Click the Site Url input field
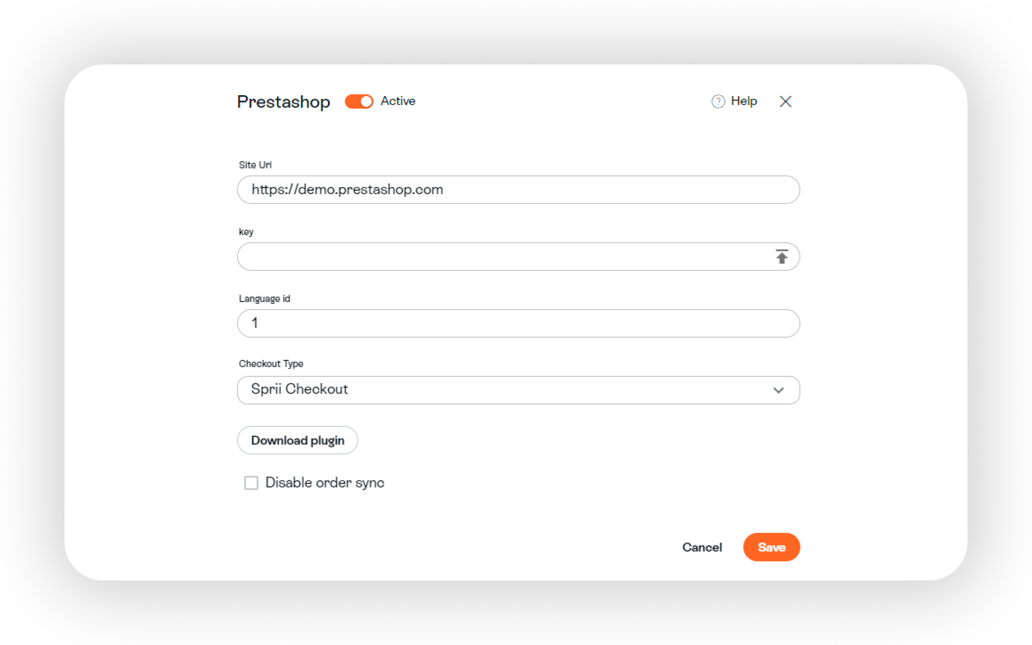Image resolution: width=1032 pixels, height=645 pixels. pyautogui.click(x=518, y=189)
